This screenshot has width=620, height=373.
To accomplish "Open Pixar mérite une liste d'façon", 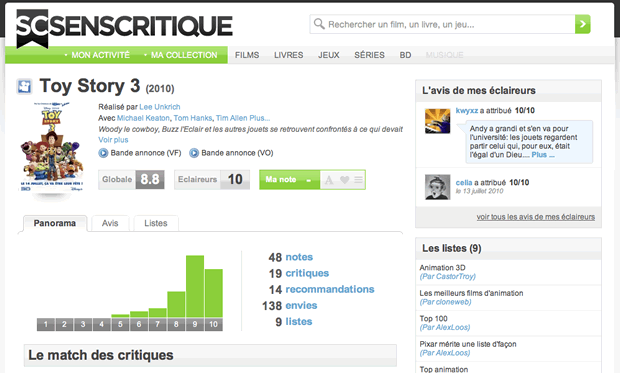I will pos(468,344).
